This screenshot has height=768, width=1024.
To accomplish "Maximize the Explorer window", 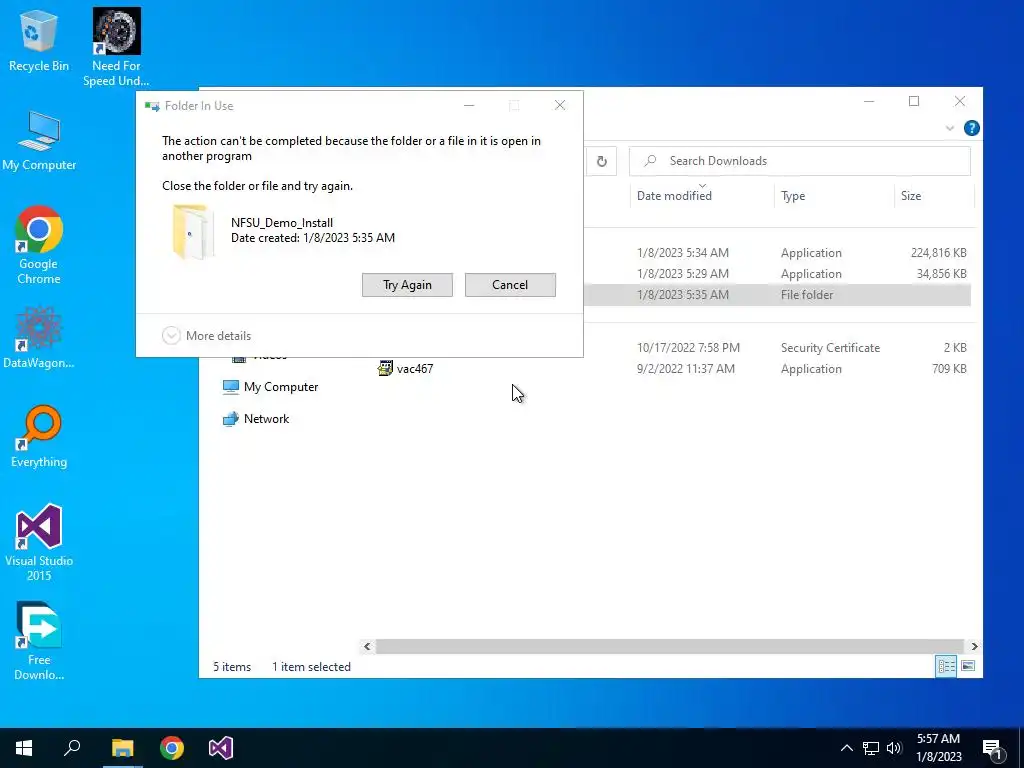I will [x=914, y=101].
